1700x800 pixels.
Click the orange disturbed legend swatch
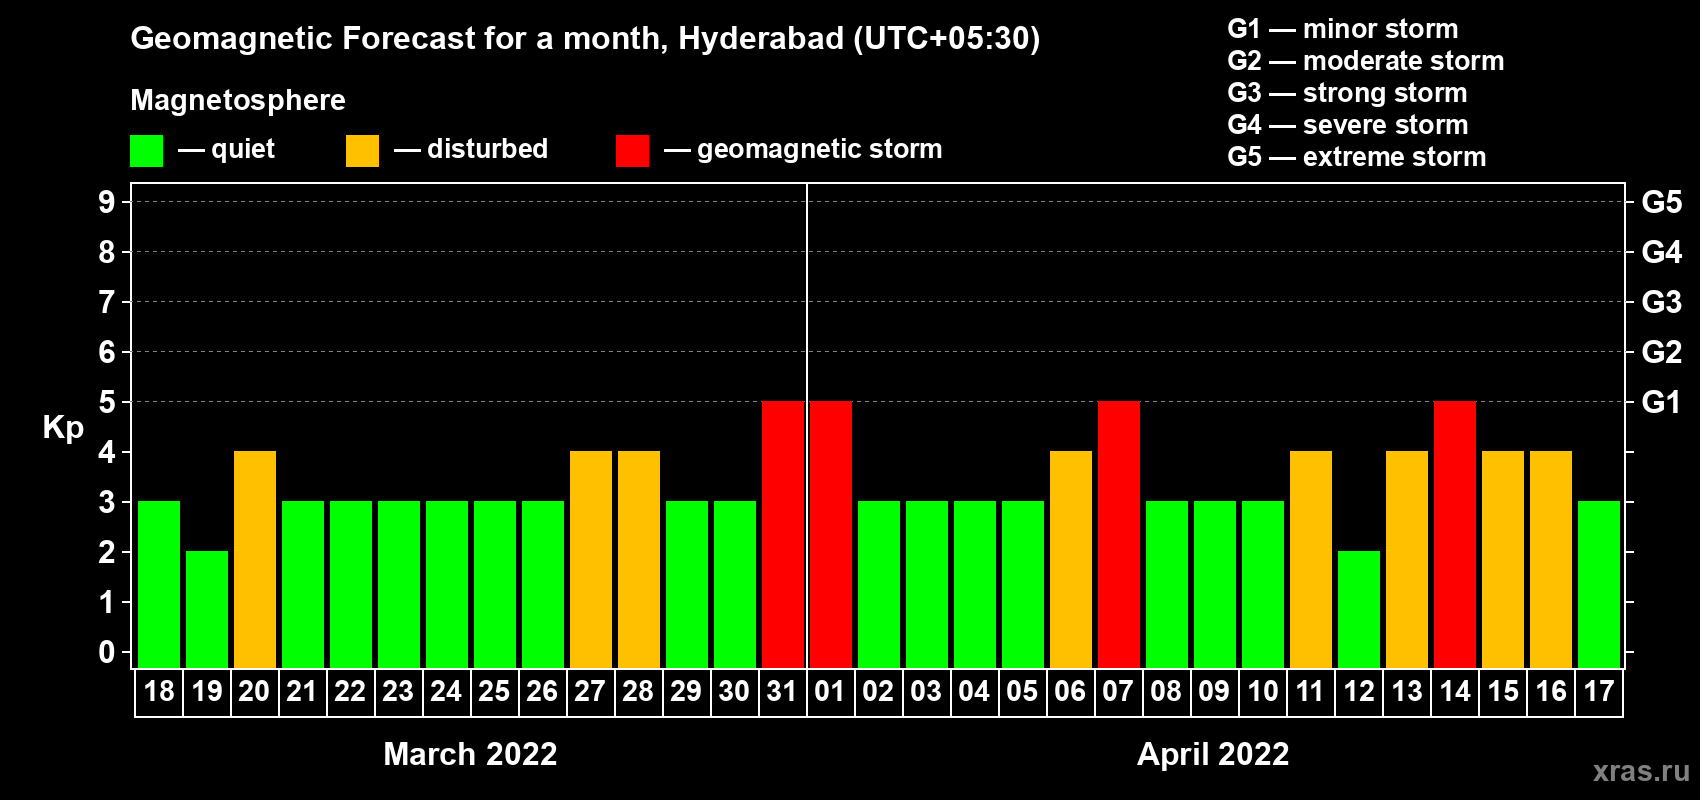pyautogui.click(x=363, y=151)
